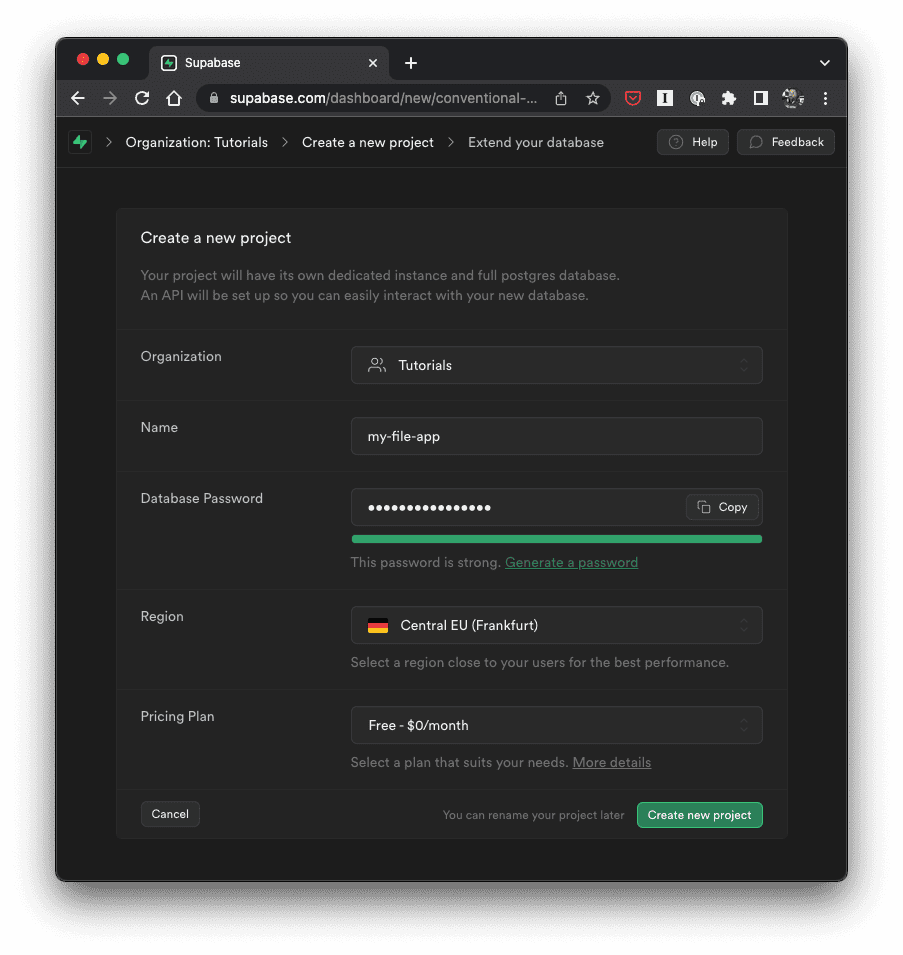Click the share icon in the address bar
Viewport: 903px width, 955px height.
point(560,98)
